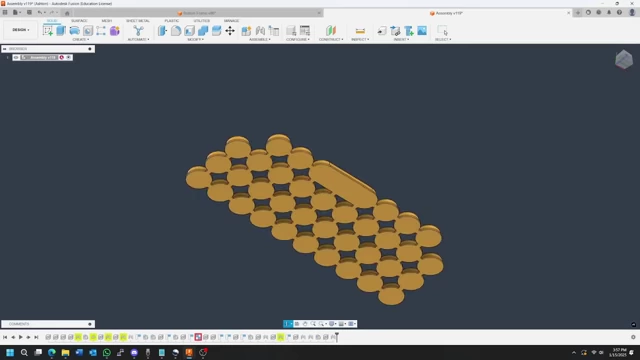Open the As-built Joint tool
640x360 pixels.
274,31
